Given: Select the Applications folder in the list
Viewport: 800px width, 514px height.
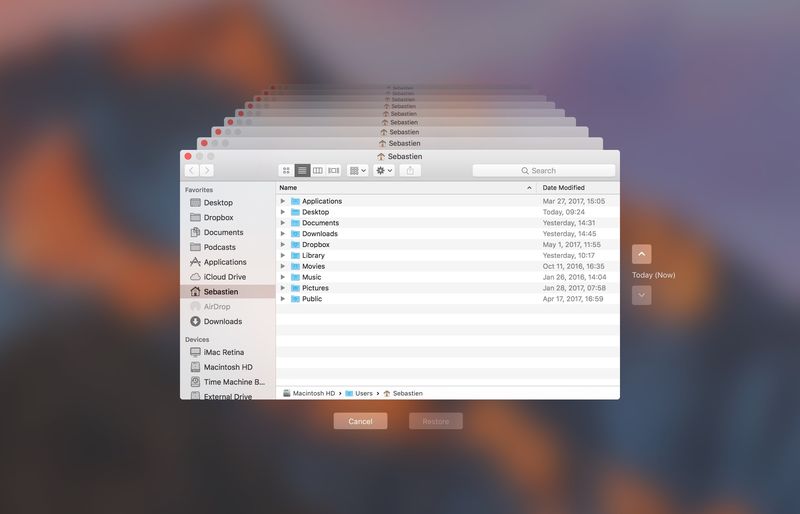Looking at the screenshot, I should click(448, 201).
